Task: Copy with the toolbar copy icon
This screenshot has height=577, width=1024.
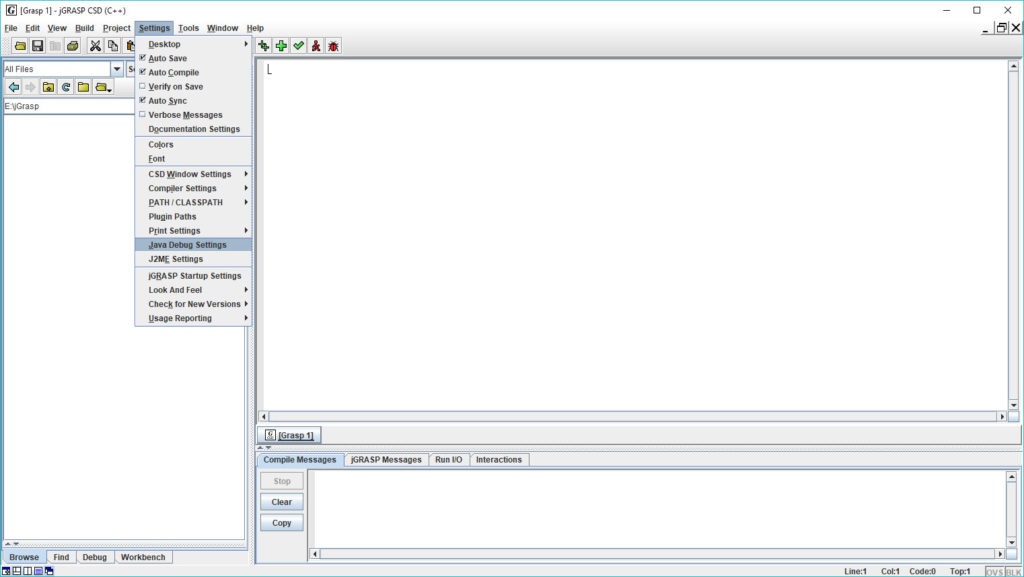Action: [113, 46]
